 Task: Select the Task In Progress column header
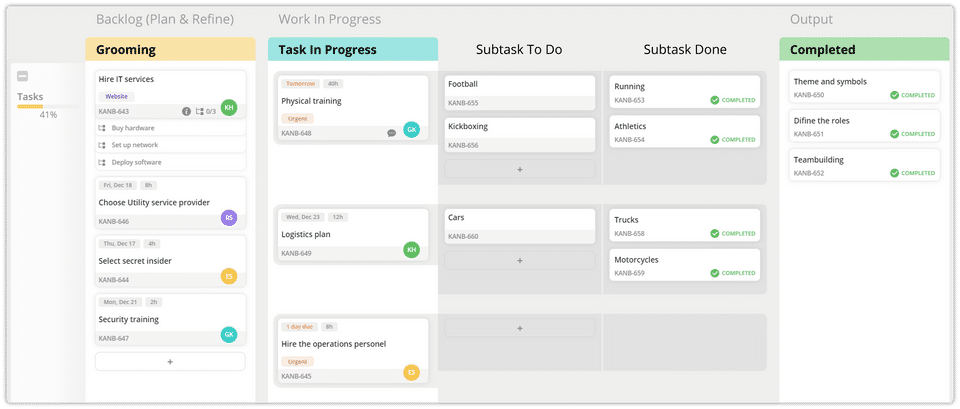pos(352,49)
